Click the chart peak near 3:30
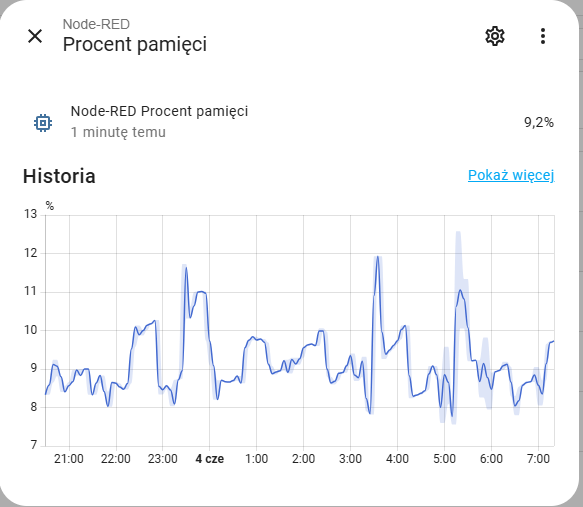 pos(378,257)
